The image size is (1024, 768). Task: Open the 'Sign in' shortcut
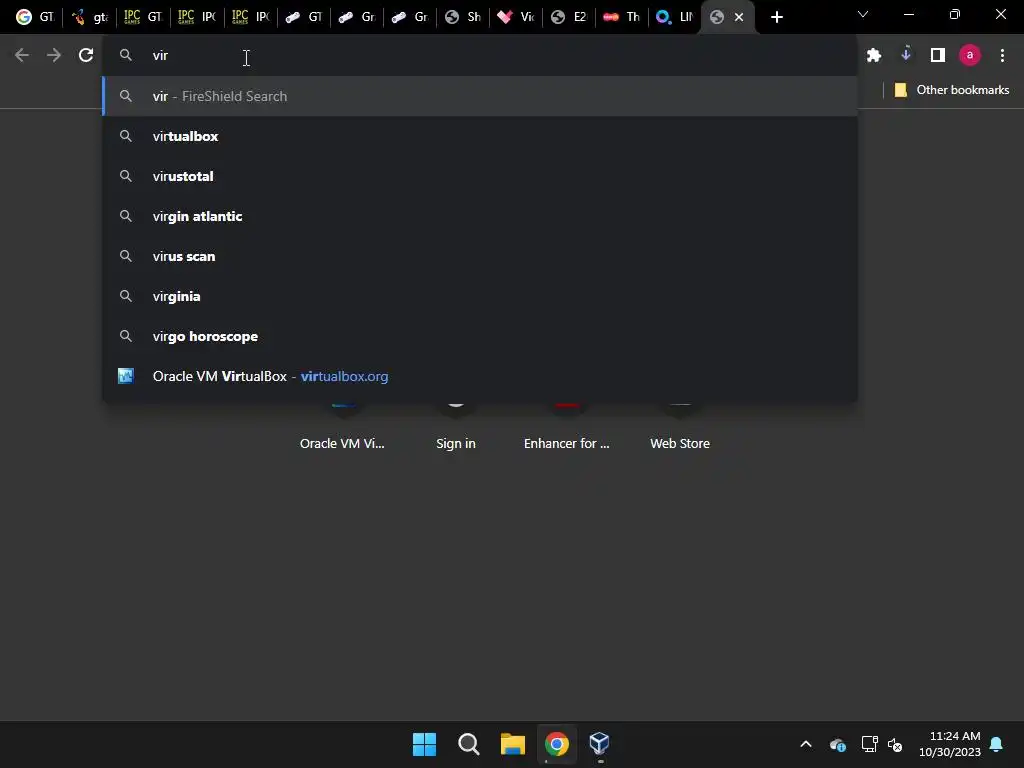tap(456, 428)
